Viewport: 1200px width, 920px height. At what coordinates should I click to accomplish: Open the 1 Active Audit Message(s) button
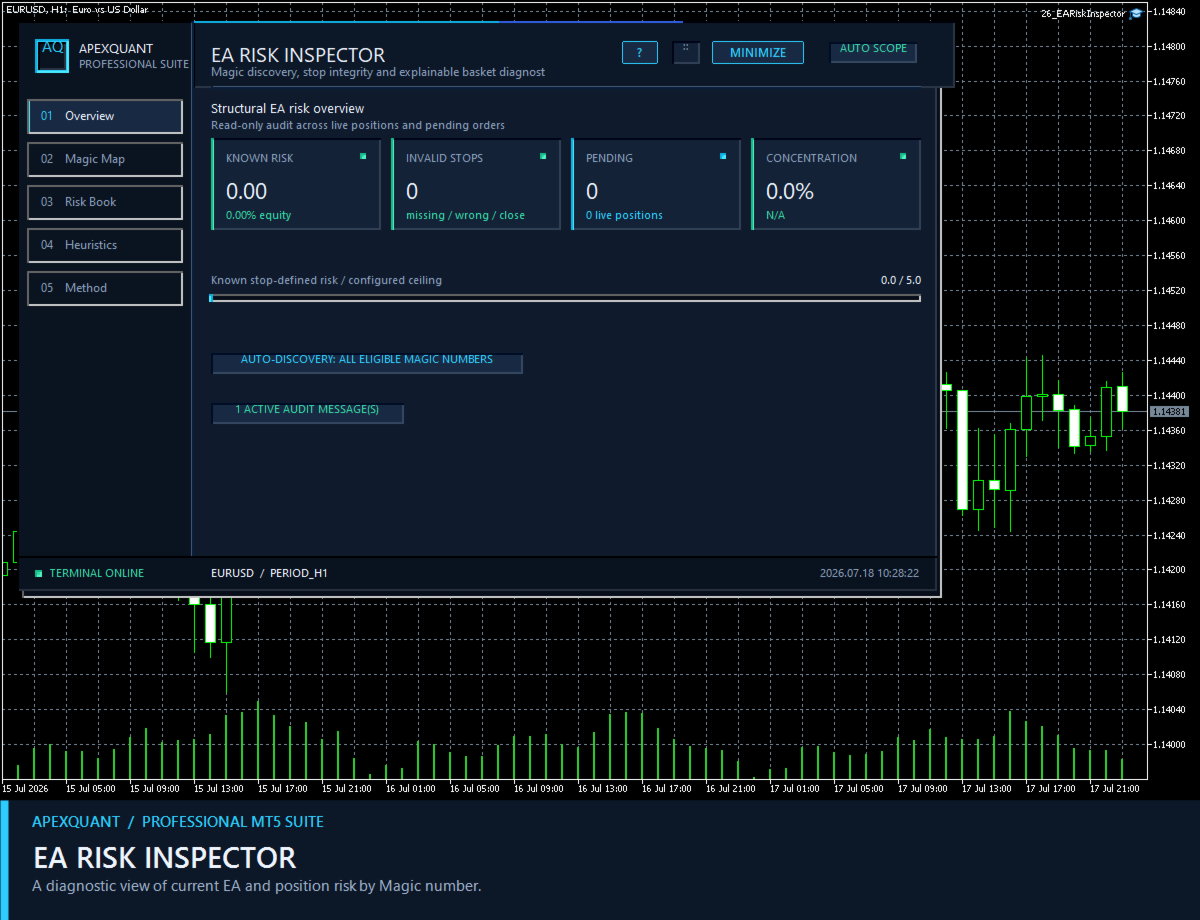308,412
